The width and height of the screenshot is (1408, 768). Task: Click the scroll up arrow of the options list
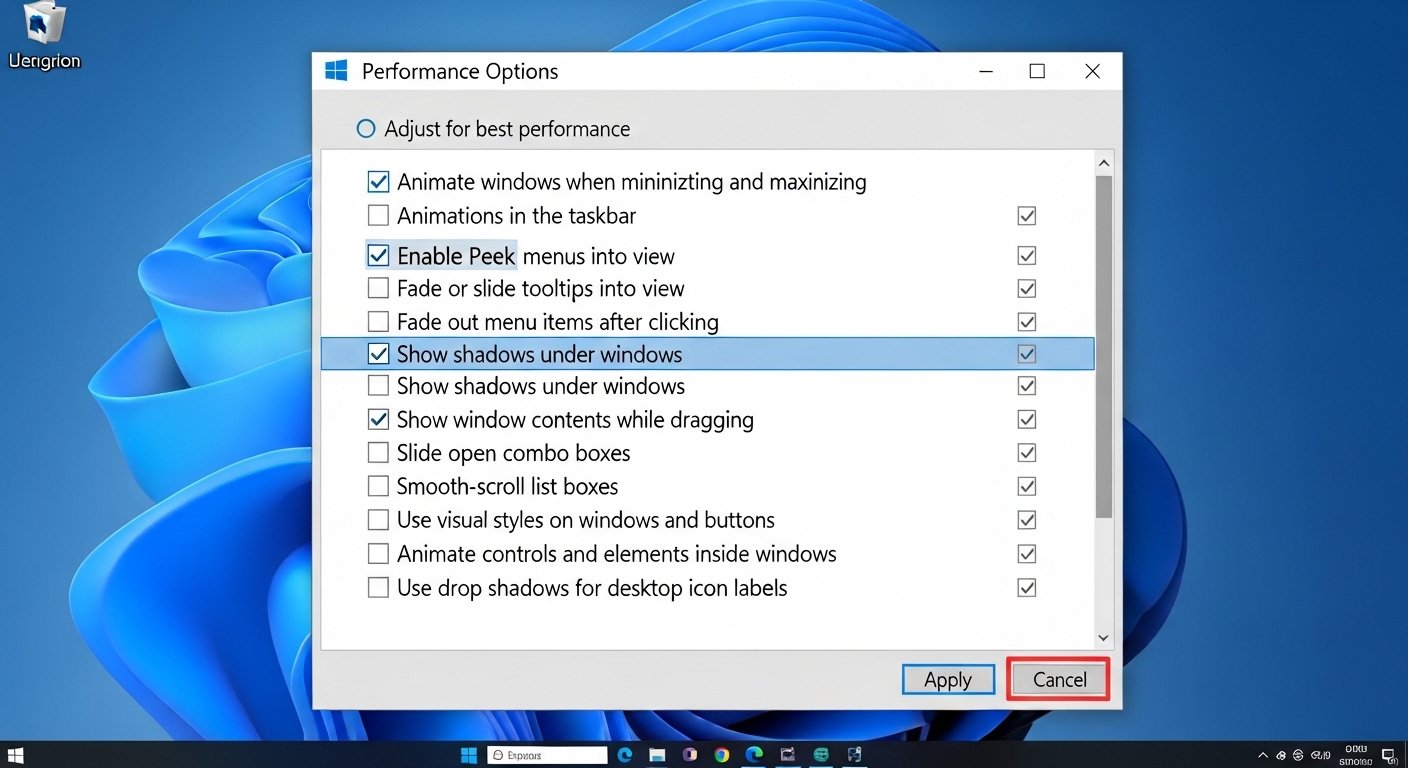coord(1104,163)
